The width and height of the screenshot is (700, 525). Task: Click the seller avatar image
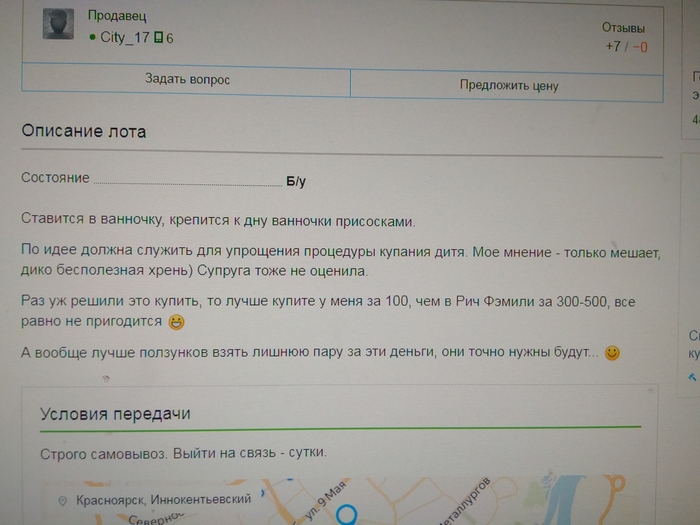pyautogui.click(x=58, y=24)
